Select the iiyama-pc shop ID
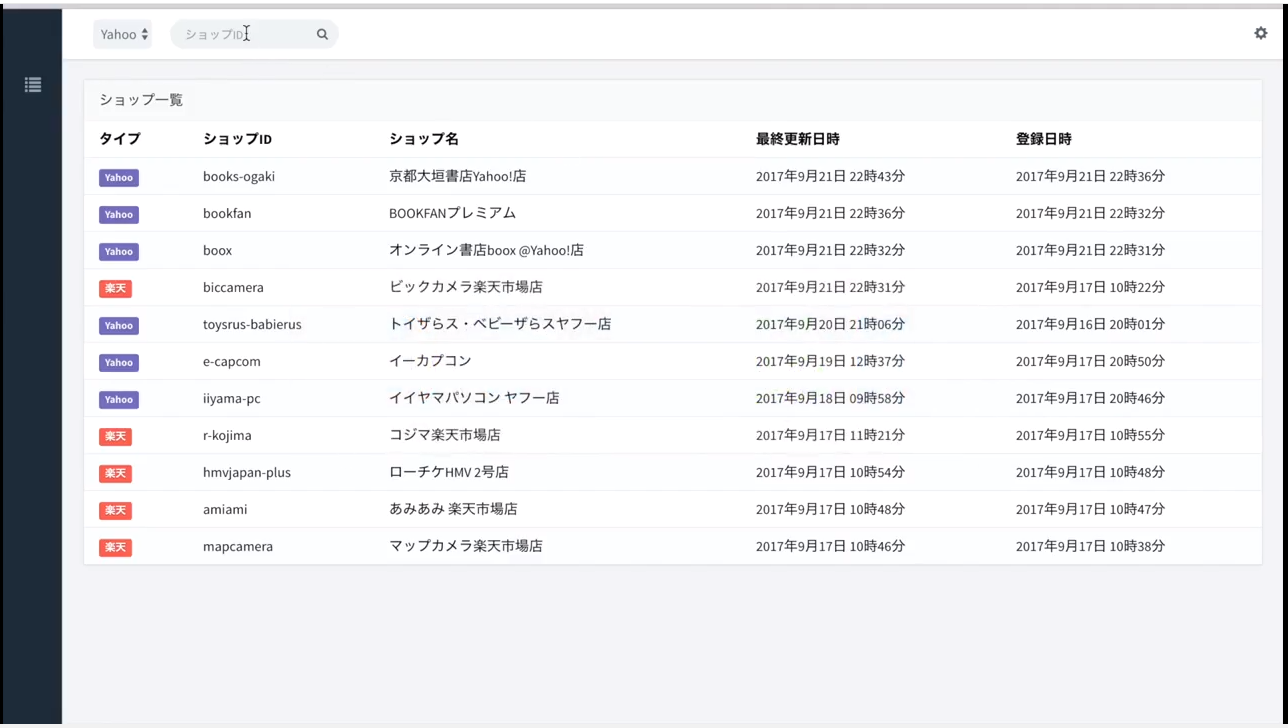Screen dimensions: 1288x728 (x=231, y=398)
